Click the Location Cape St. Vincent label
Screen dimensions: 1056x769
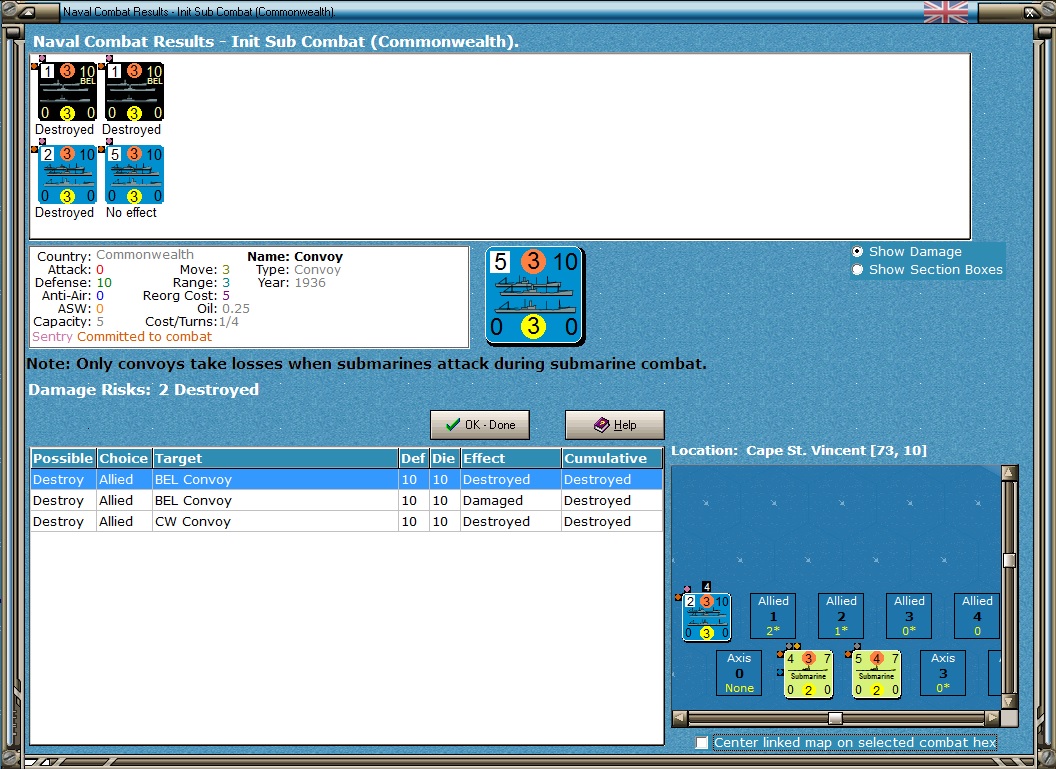pos(799,450)
